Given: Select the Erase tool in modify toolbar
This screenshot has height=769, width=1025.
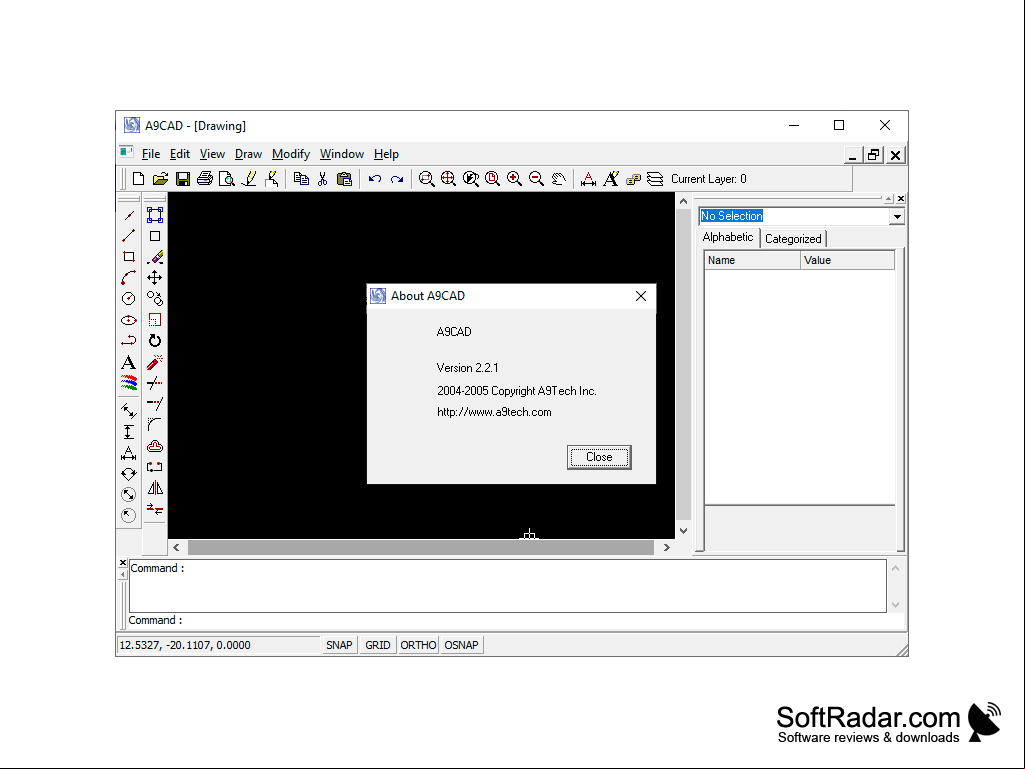Looking at the screenshot, I should point(155,257).
